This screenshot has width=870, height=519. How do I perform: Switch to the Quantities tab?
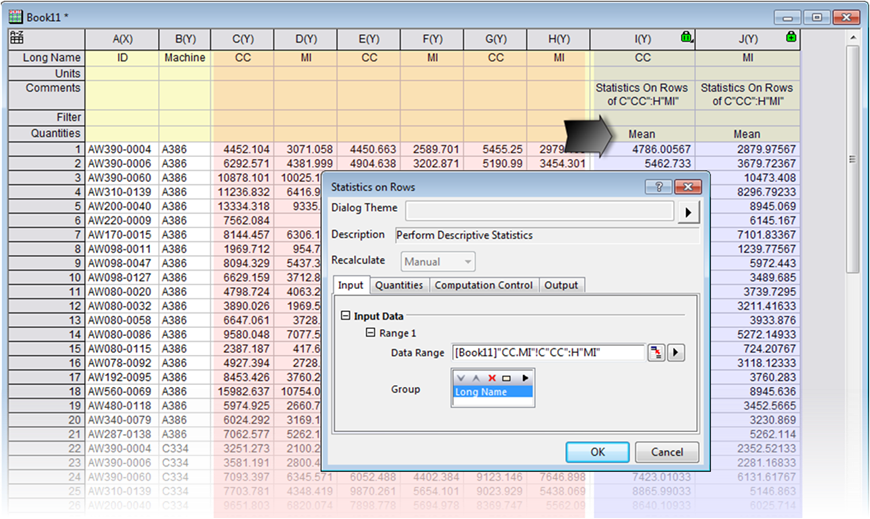click(x=399, y=285)
